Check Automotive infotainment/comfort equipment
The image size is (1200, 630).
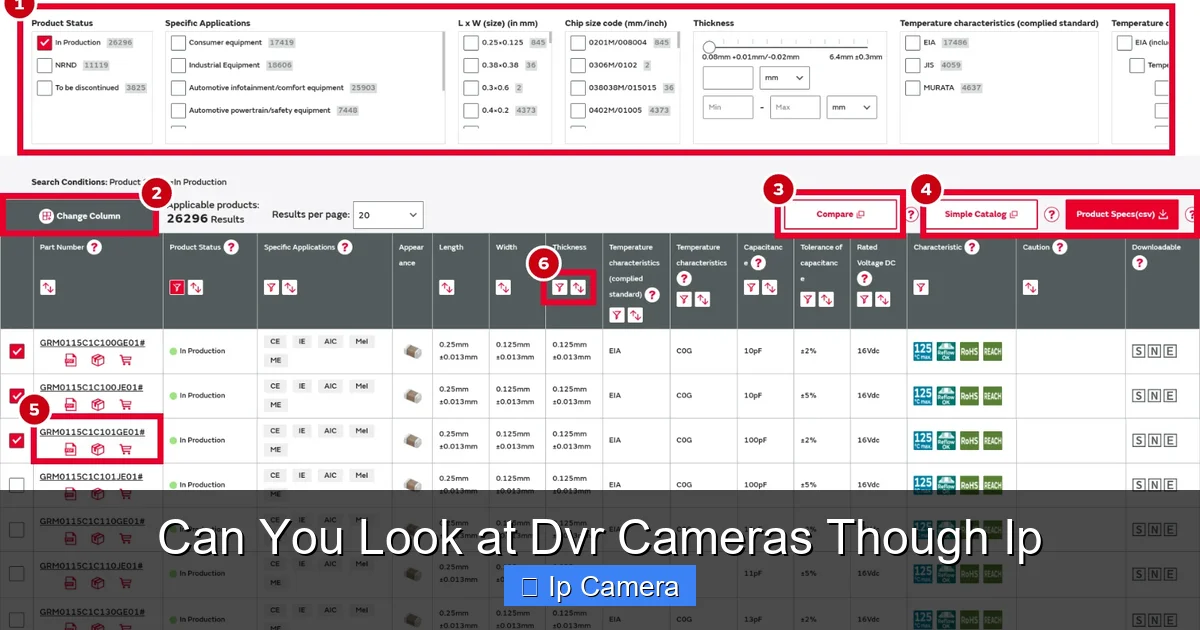click(x=178, y=88)
